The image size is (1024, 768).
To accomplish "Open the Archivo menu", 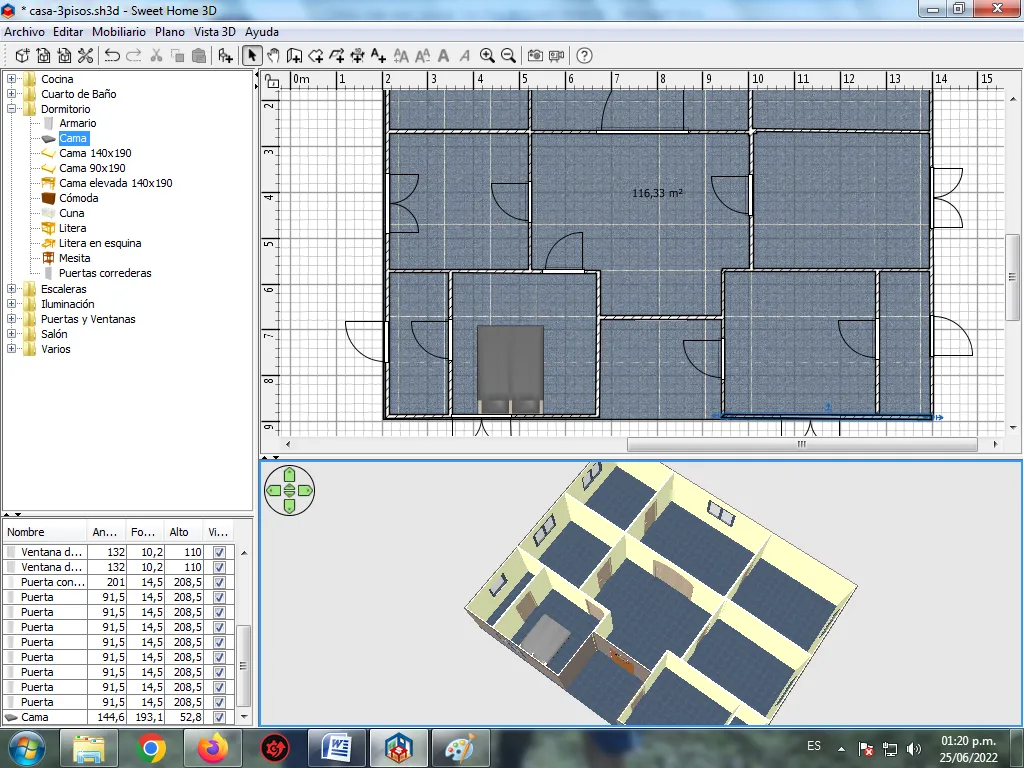I will click(24, 32).
